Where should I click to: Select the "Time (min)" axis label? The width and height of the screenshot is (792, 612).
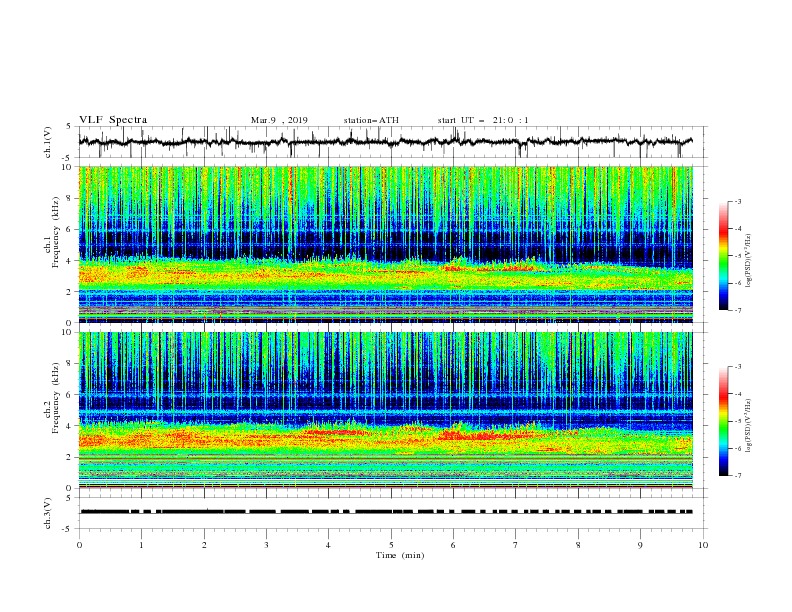(x=400, y=555)
